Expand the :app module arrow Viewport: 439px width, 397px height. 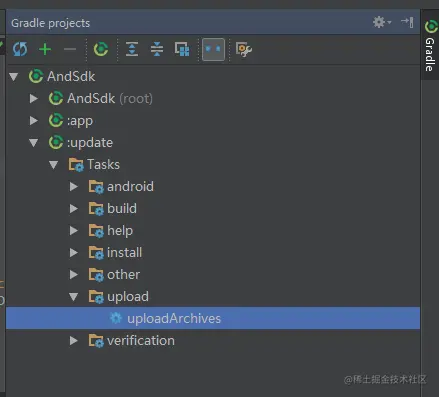(34, 120)
